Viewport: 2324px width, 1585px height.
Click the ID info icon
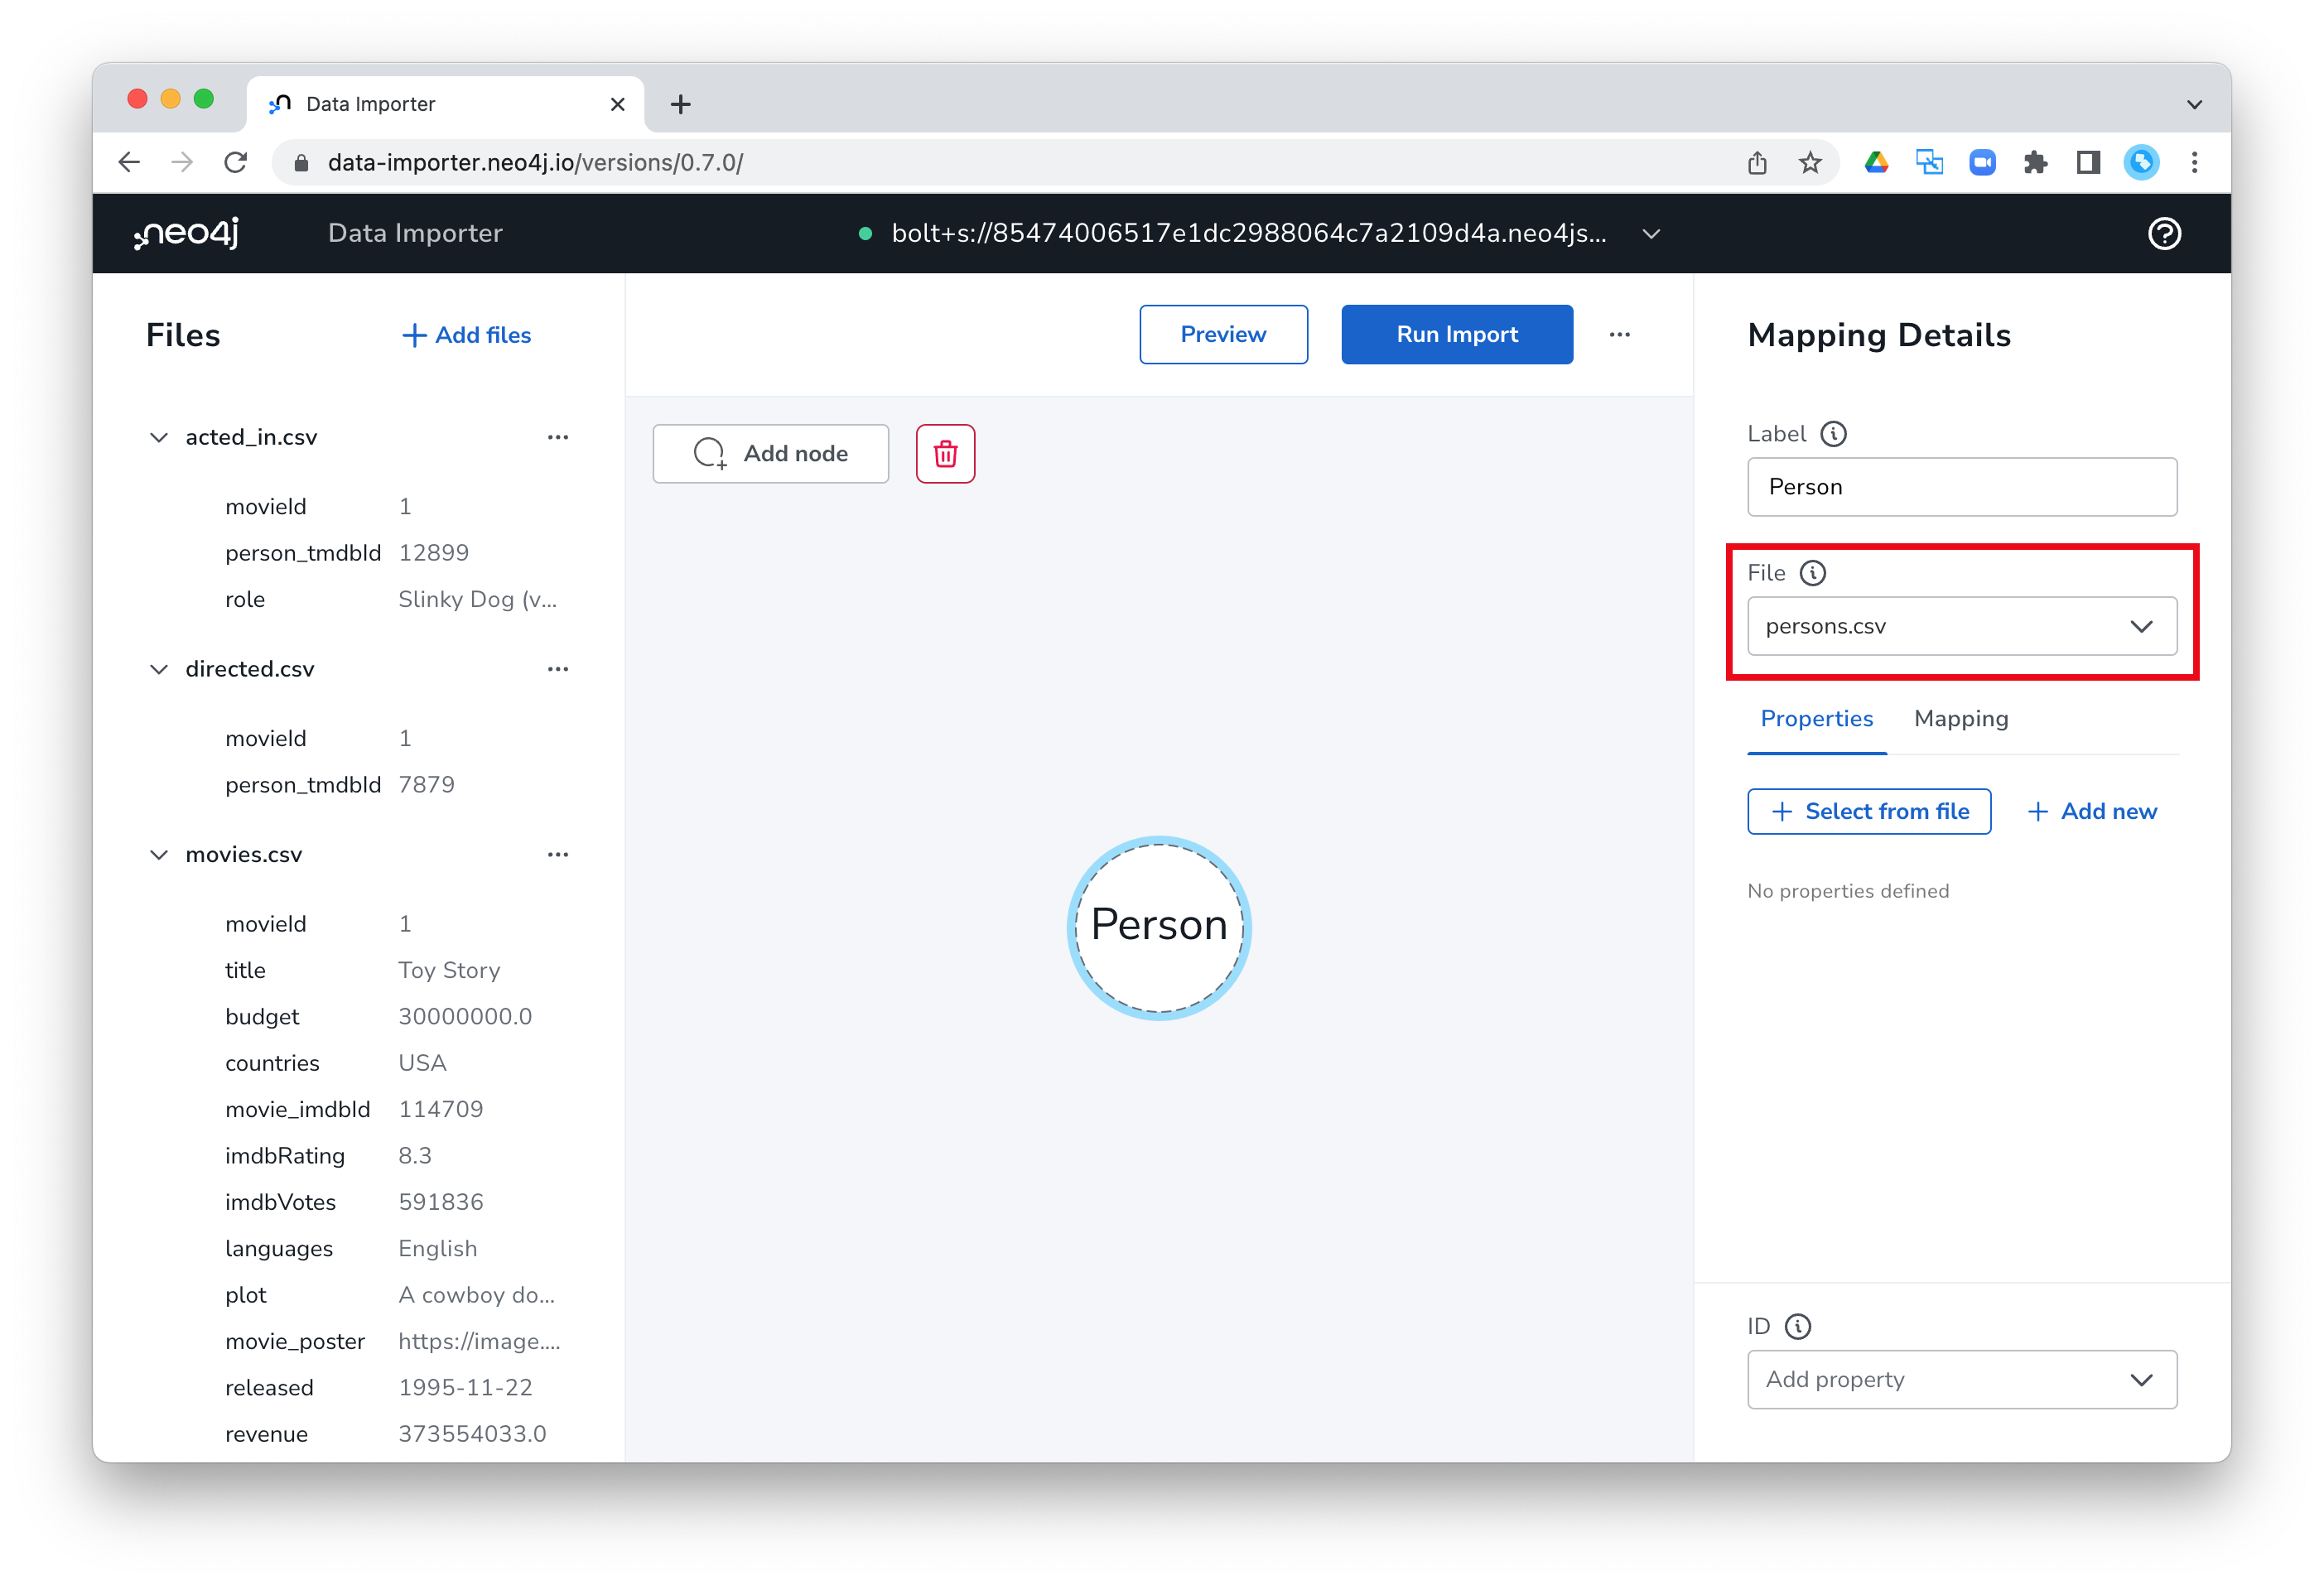[x=1797, y=1326]
